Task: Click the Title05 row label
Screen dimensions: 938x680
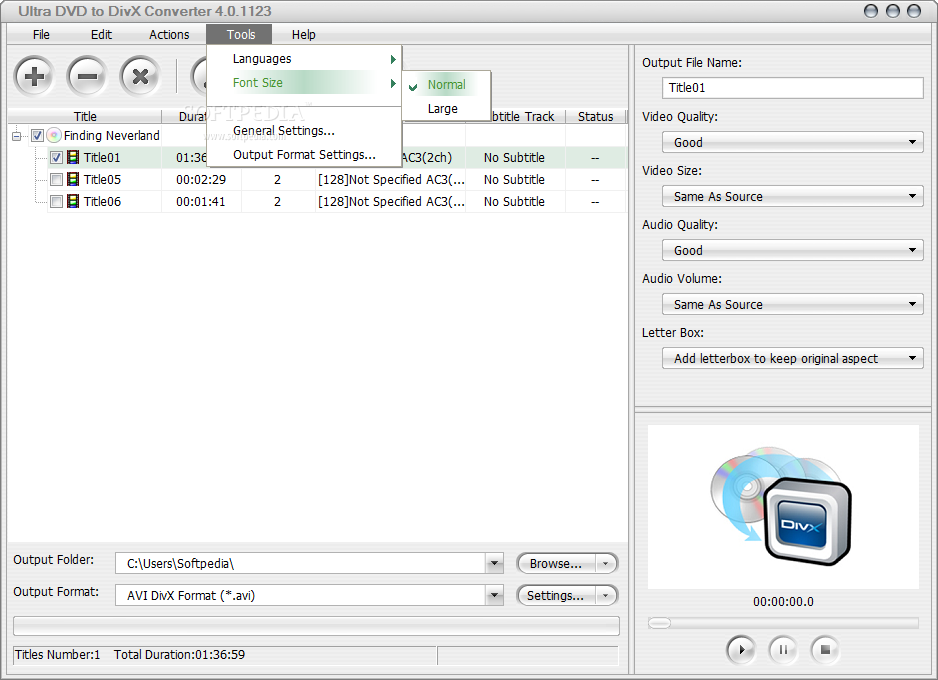Action: click(x=102, y=179)
